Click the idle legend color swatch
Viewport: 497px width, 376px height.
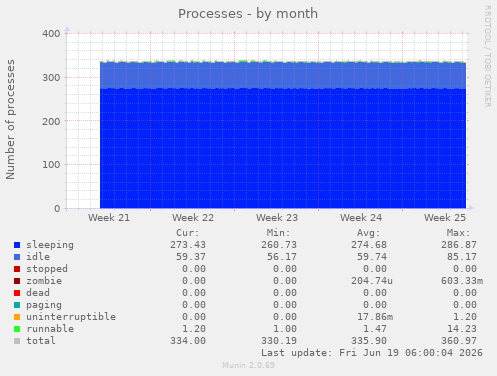pos(17,257)
